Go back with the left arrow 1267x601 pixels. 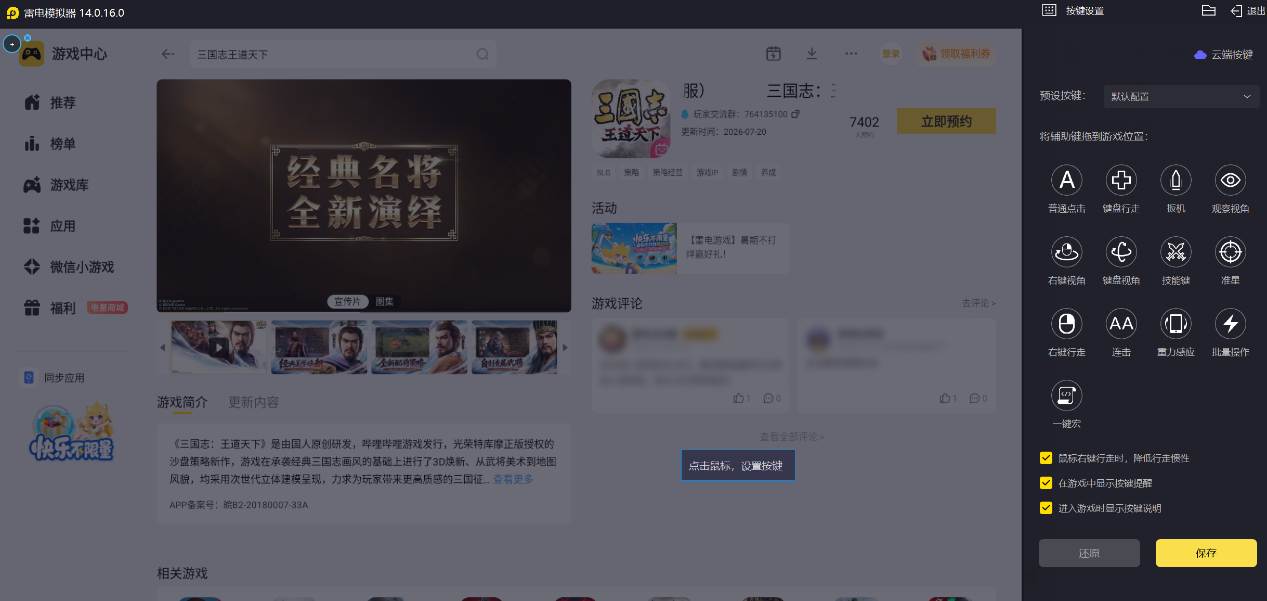[x=168, y=54]
